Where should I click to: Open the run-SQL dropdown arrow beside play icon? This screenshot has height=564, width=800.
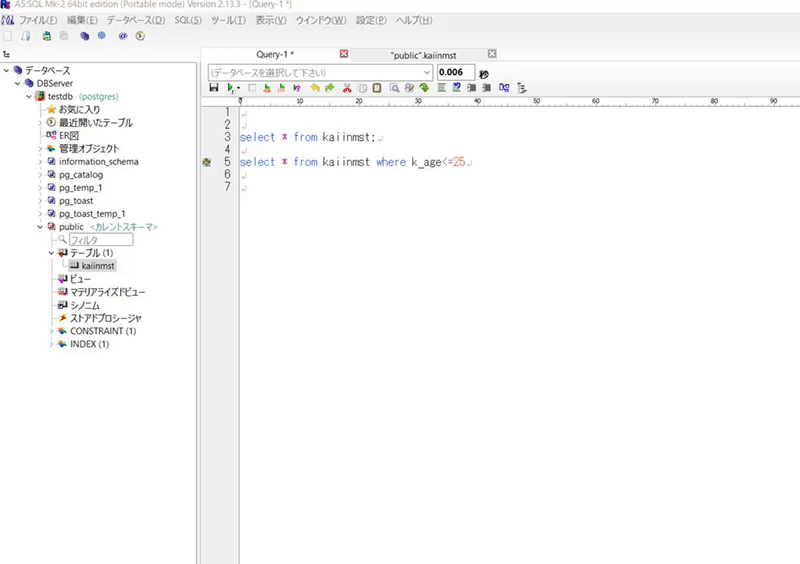238,88
